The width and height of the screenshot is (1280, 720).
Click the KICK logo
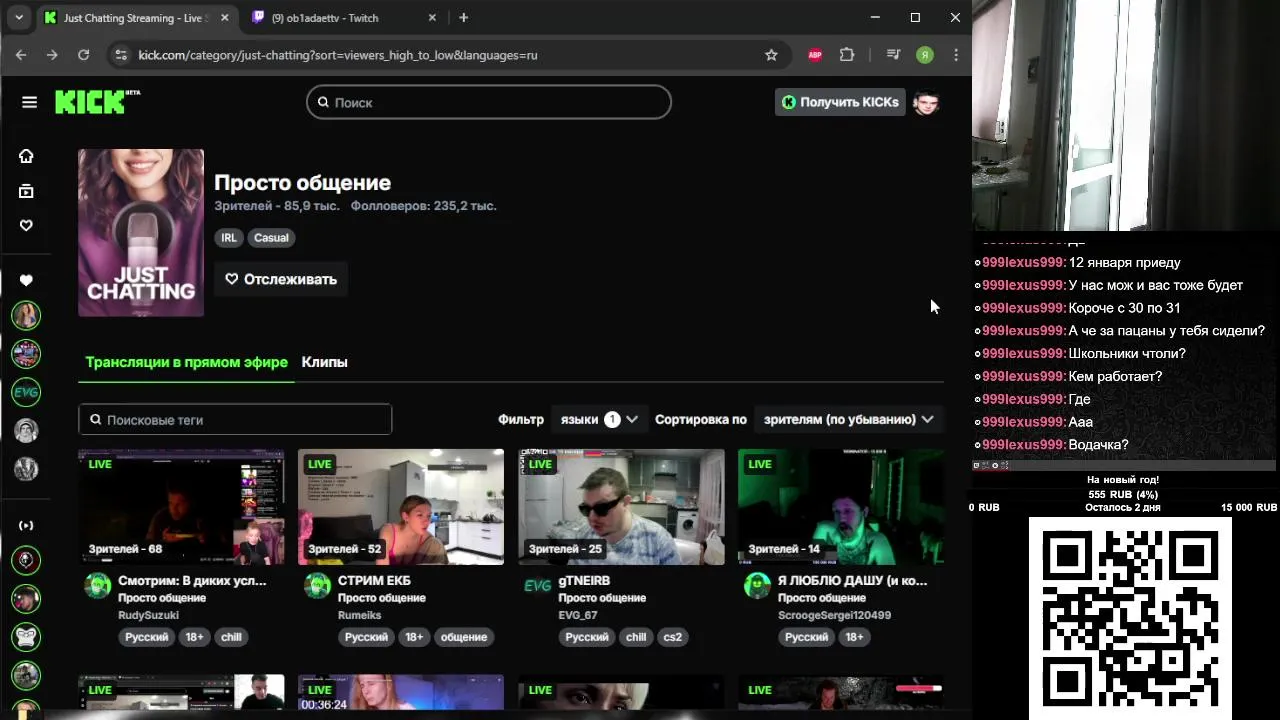tap(96, 102)
